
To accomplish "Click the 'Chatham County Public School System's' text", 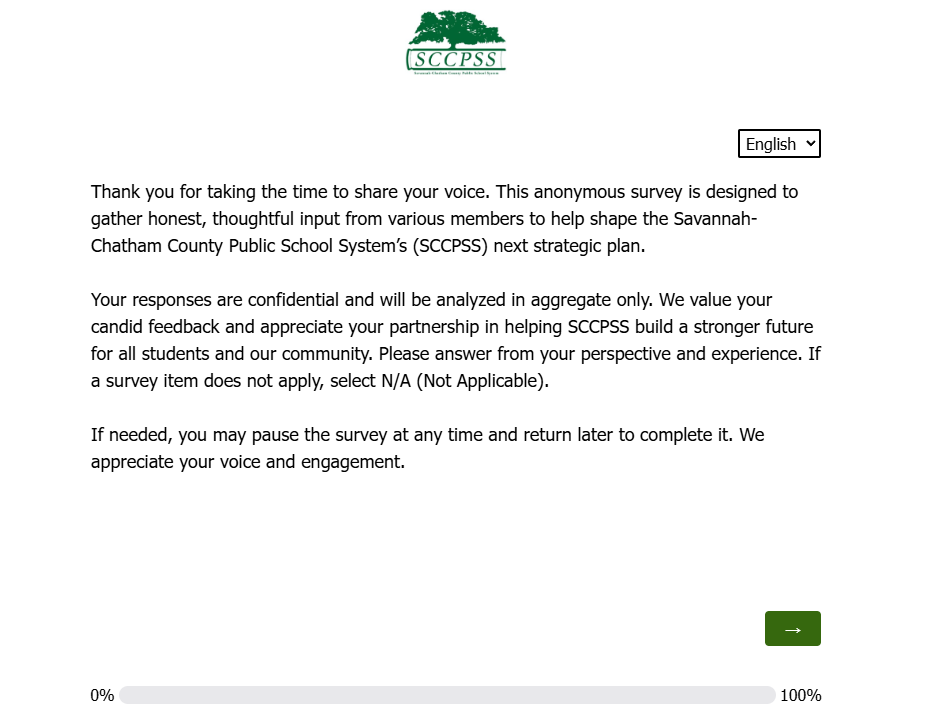I will 246,245.
